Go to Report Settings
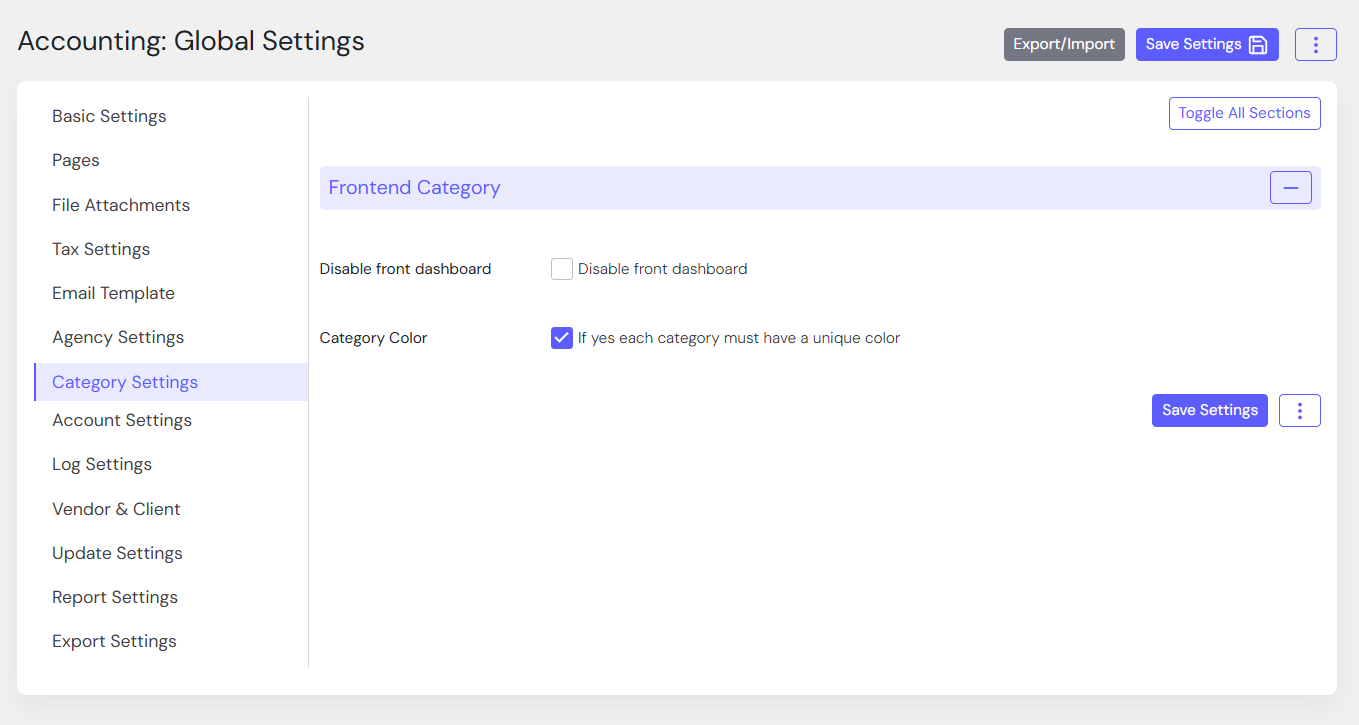1359x725 pixels. click(115, 597)
